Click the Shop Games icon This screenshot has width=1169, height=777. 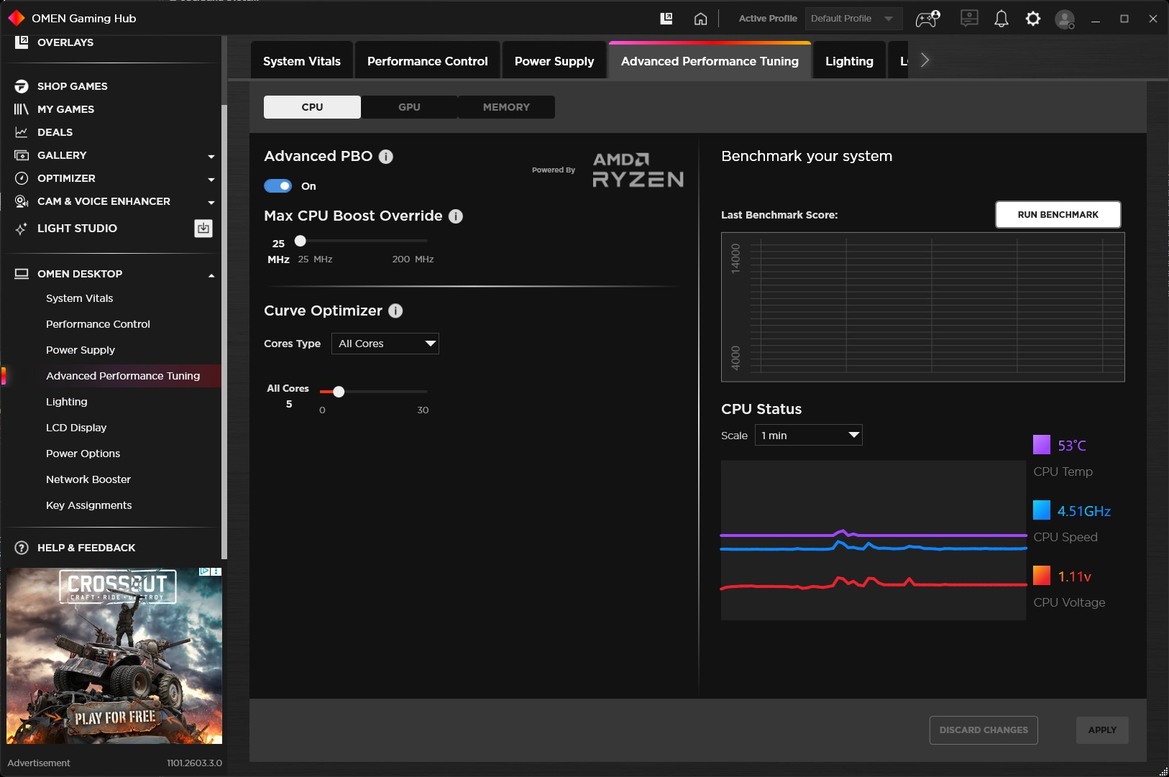click(22, 86)
